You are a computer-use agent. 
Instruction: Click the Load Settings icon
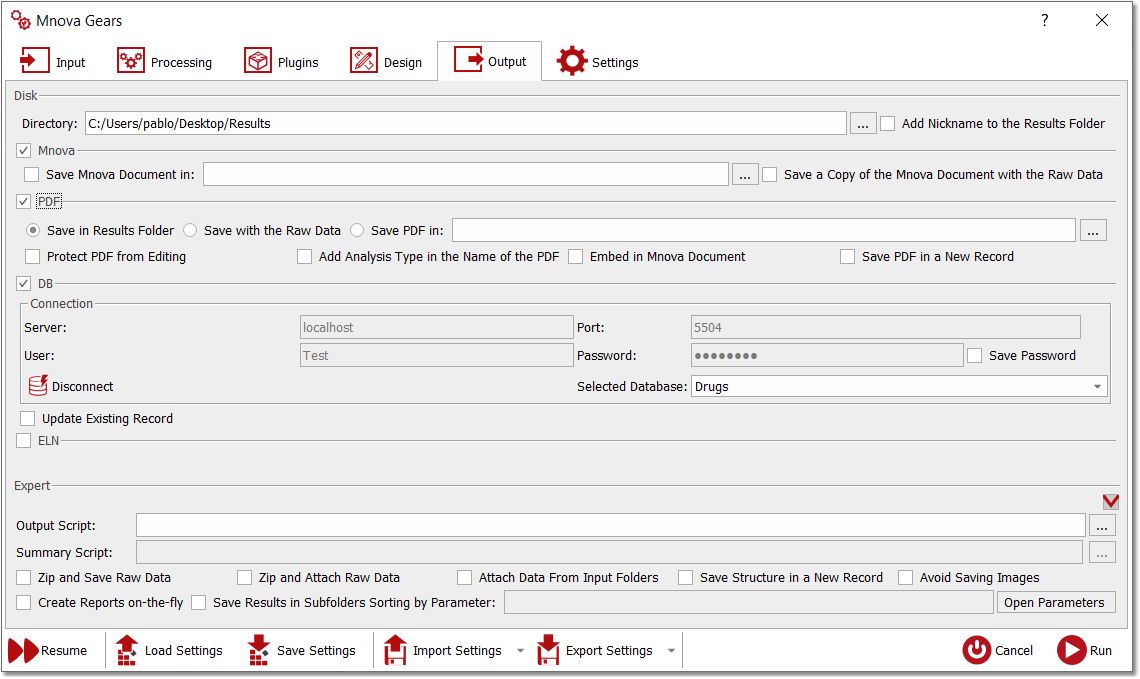[x=127, y=651]
